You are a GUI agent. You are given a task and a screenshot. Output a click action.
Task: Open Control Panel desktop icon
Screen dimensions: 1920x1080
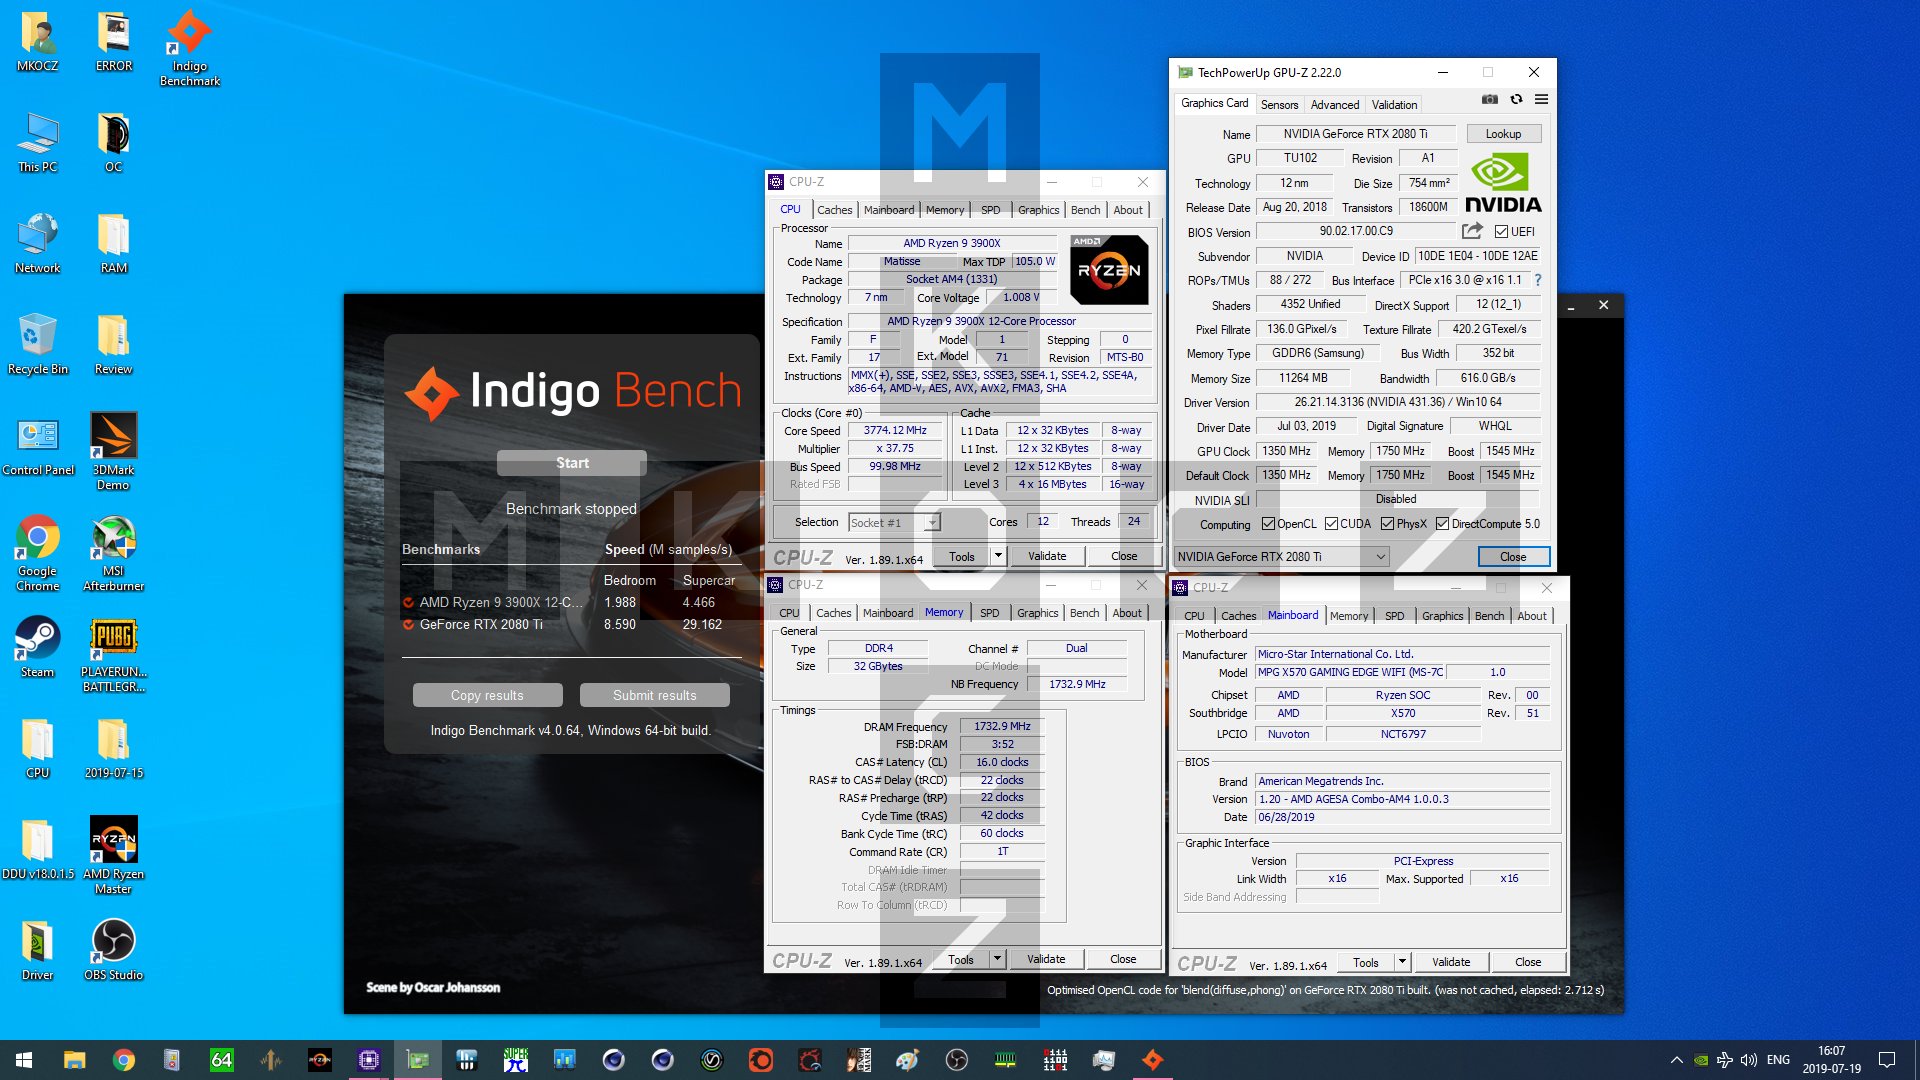(38, 445)
